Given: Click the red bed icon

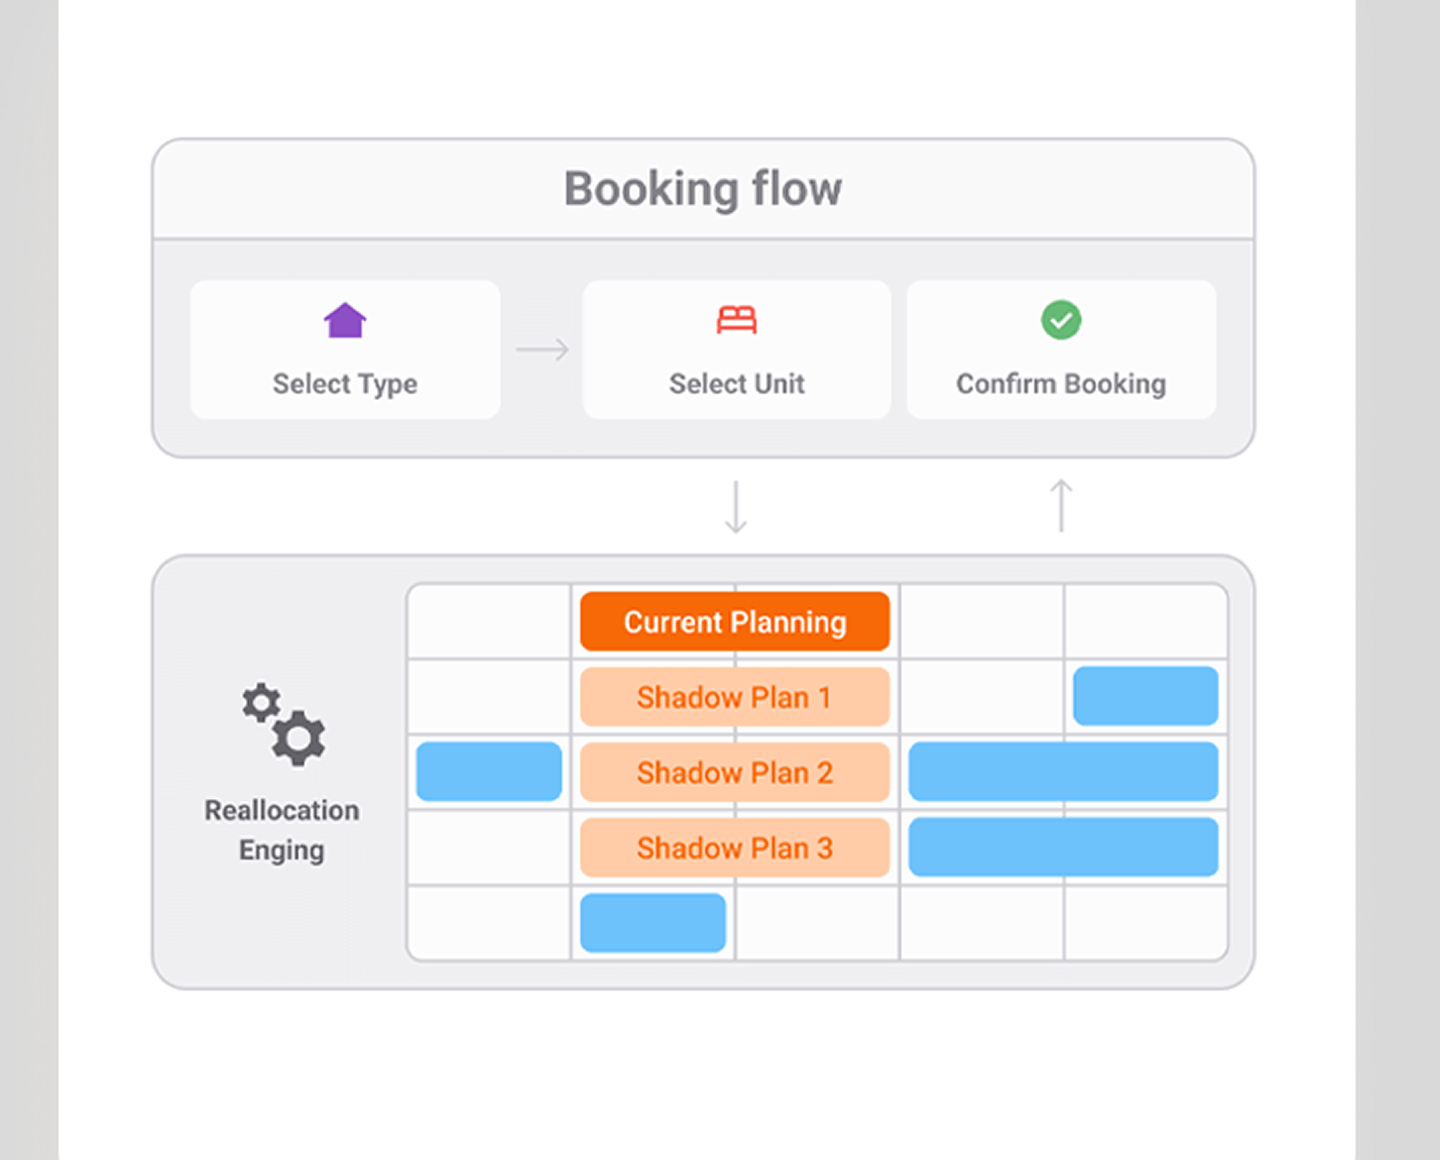Looking at the screenshot, I should 737,320.
